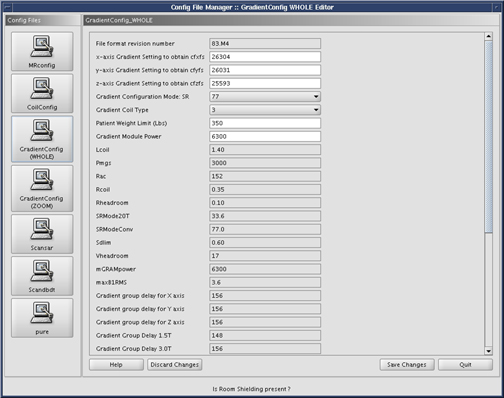
Task: Select the pure config icon
Action: click(x=42, y=318)
